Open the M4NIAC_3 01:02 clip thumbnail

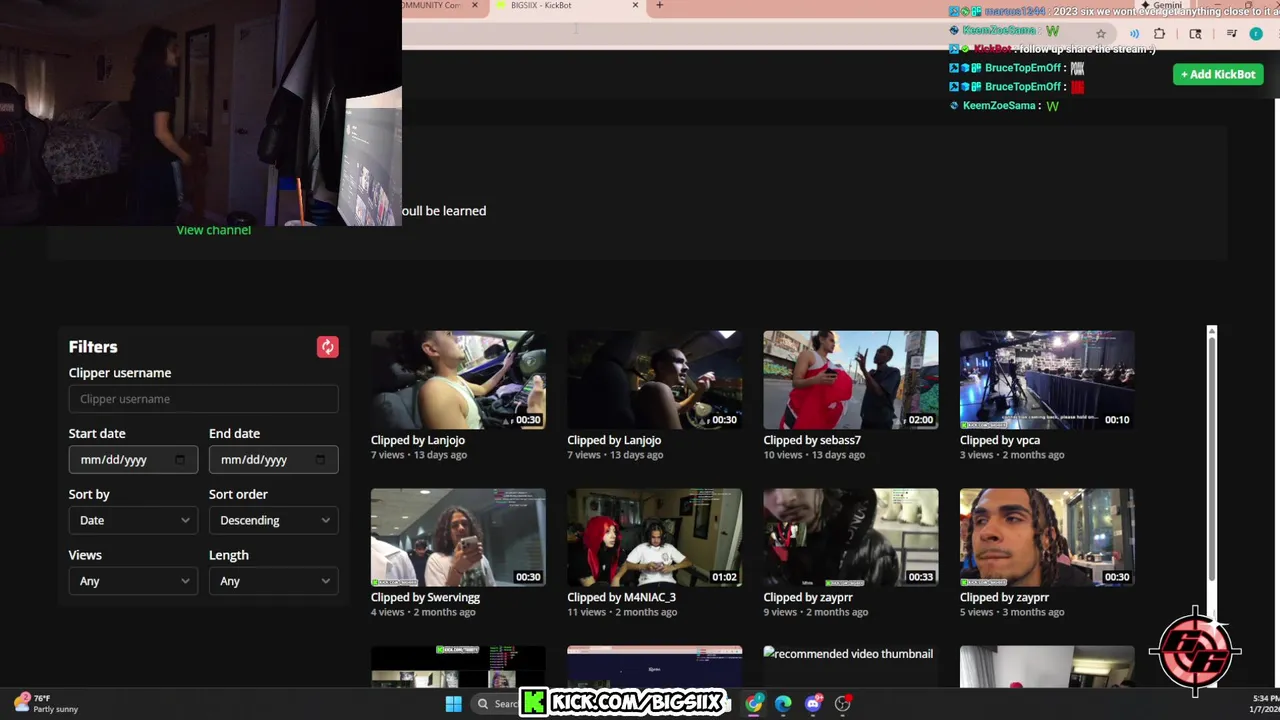pyautogui.click(x=655, y=537)
